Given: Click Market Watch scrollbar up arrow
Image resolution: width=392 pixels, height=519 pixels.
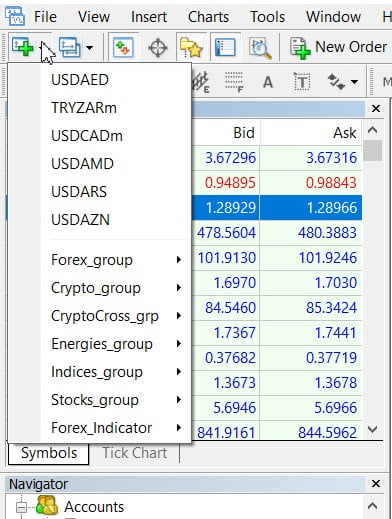Looking at the screenshot, I should point(372,130).
